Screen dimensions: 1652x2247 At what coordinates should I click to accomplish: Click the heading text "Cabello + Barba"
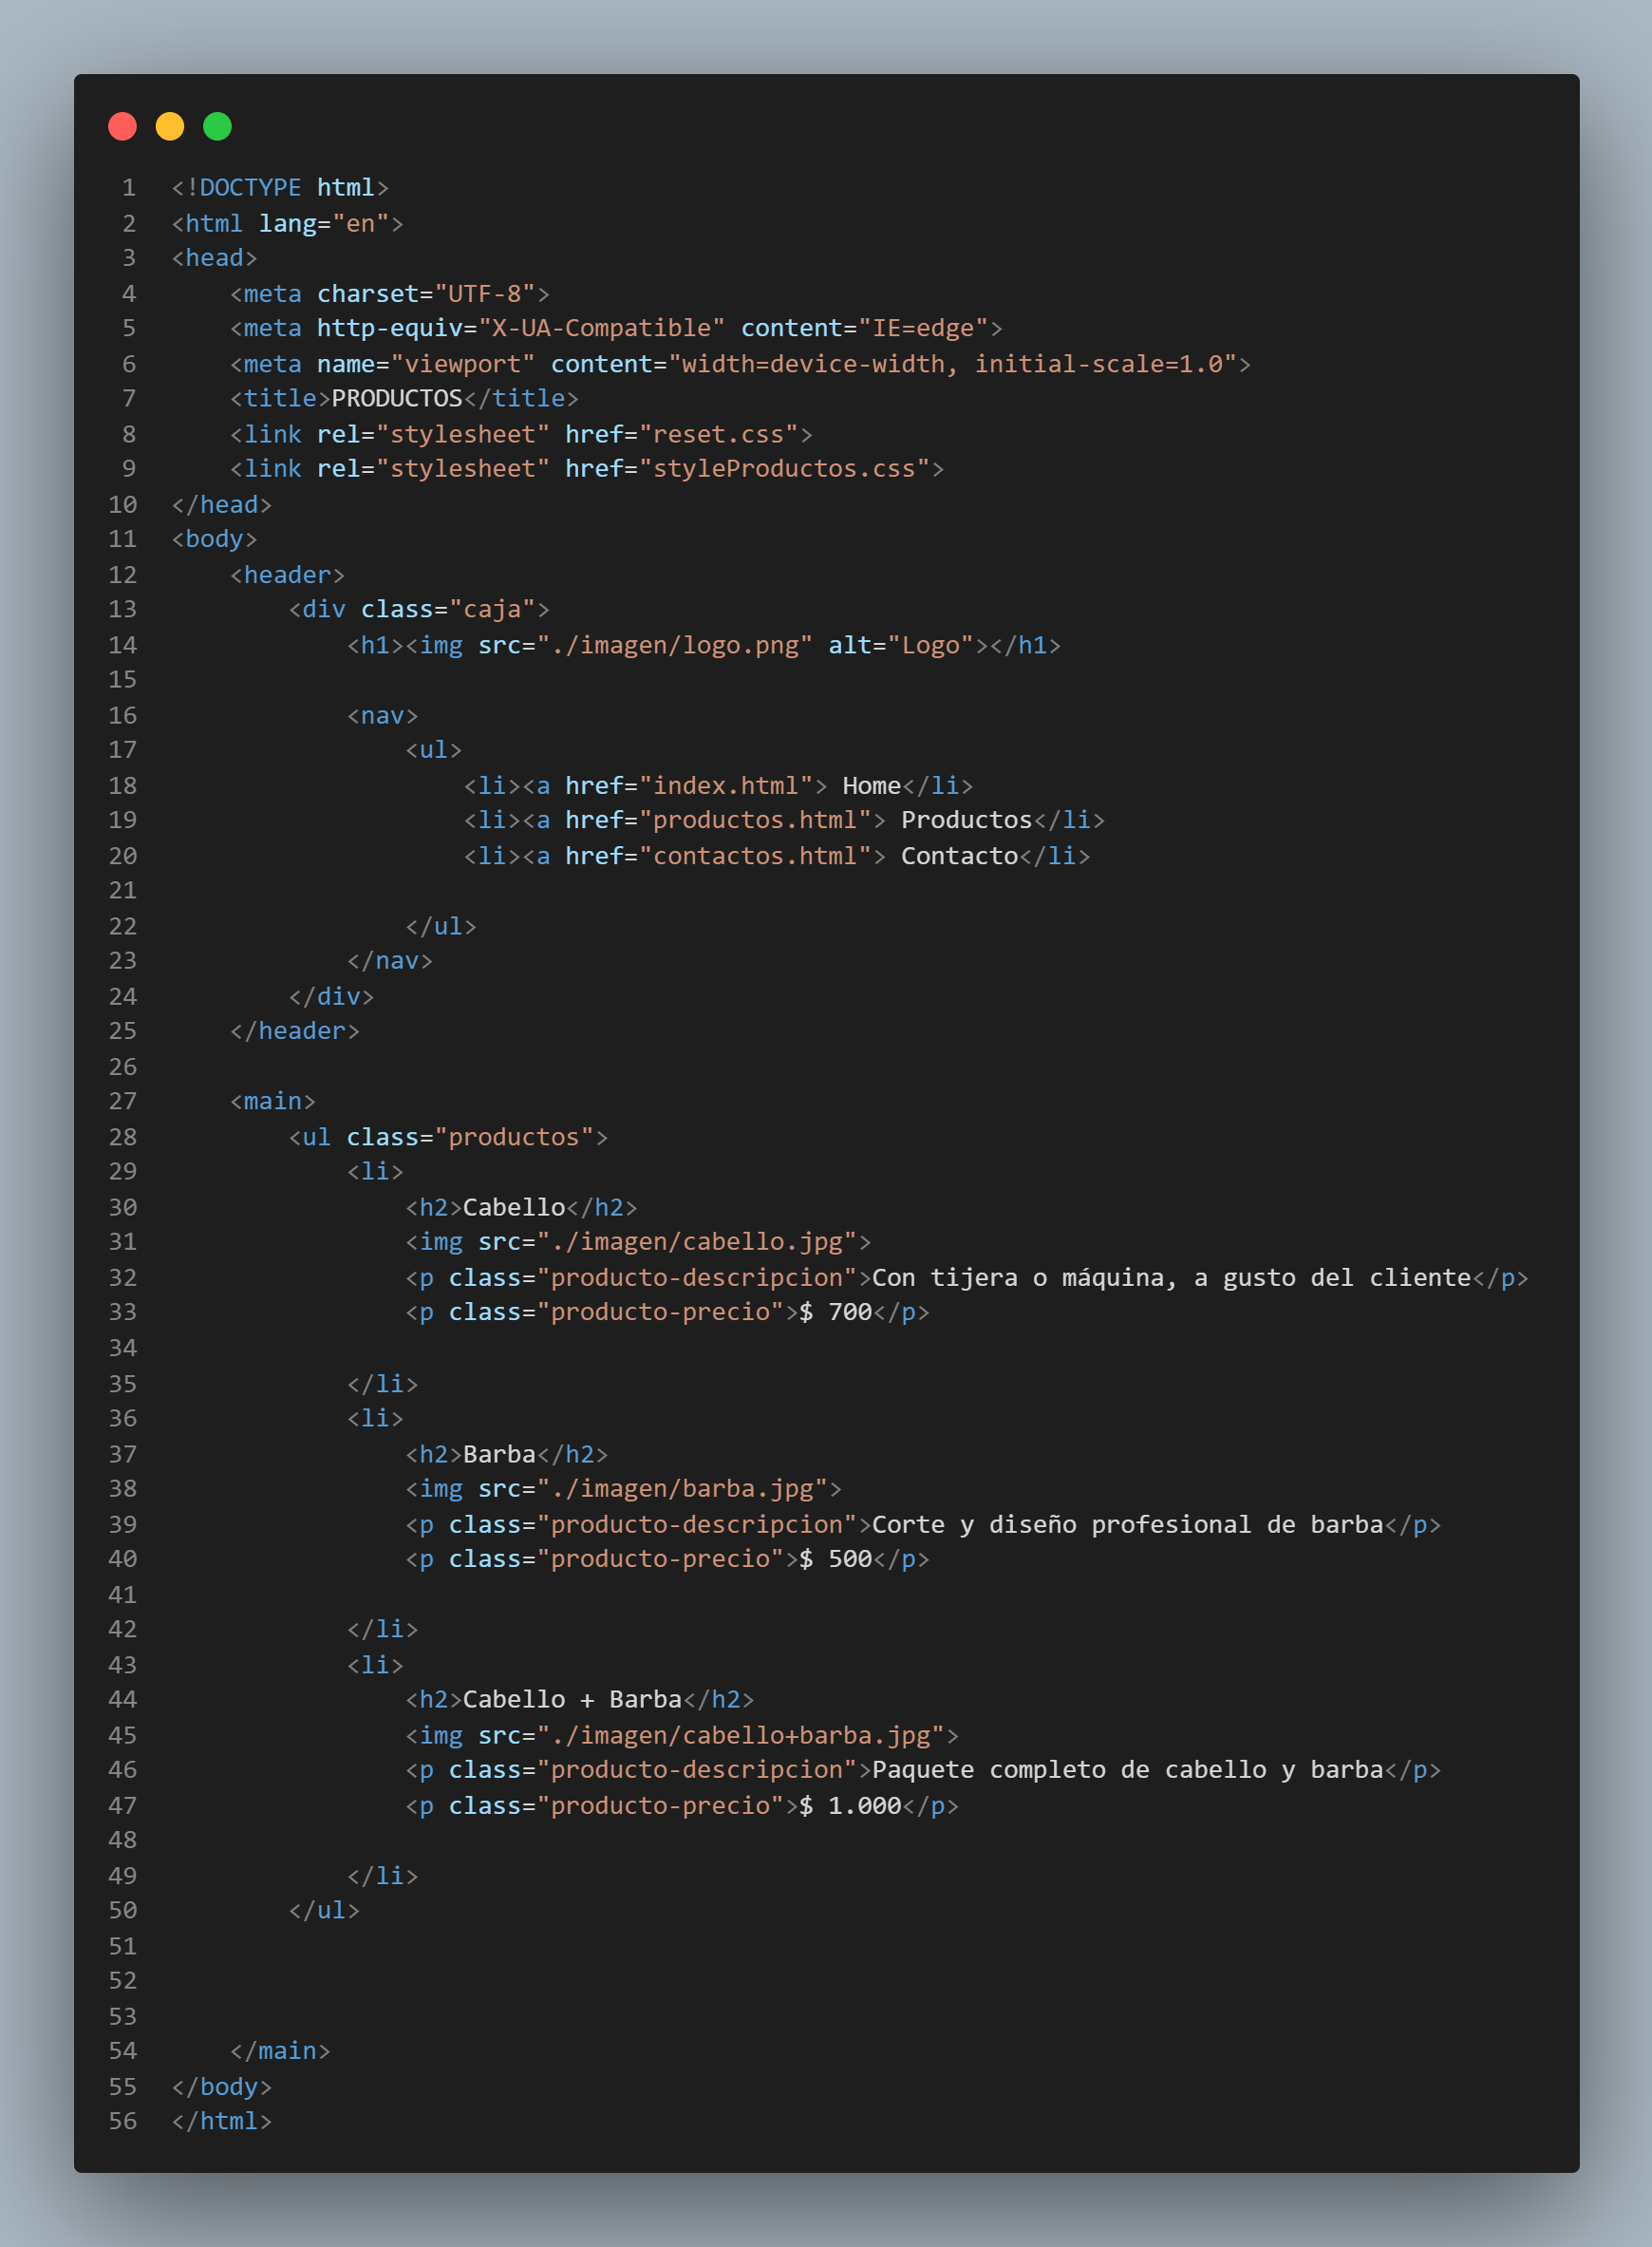573,1700
